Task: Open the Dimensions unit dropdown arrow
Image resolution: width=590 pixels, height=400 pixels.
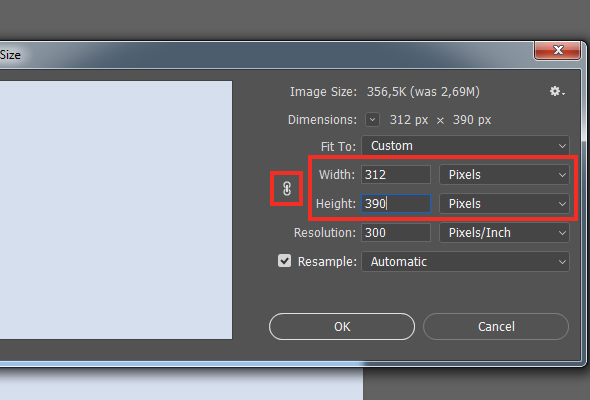Action: 372,120
